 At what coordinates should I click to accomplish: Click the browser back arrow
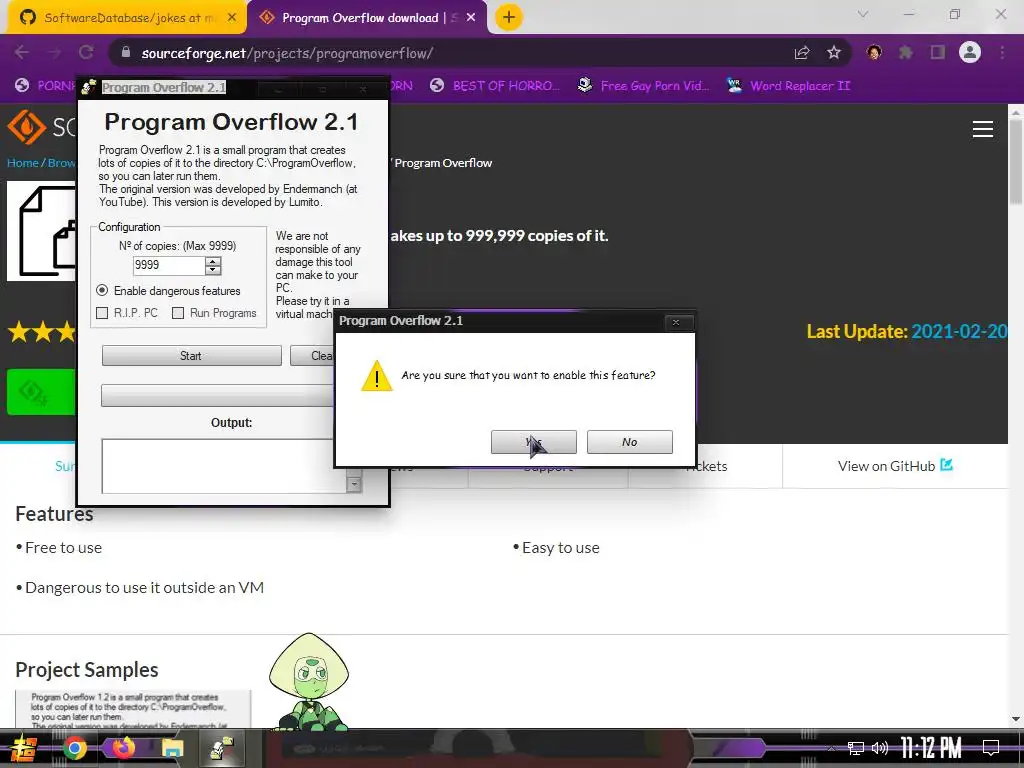[x=22, y=53]
